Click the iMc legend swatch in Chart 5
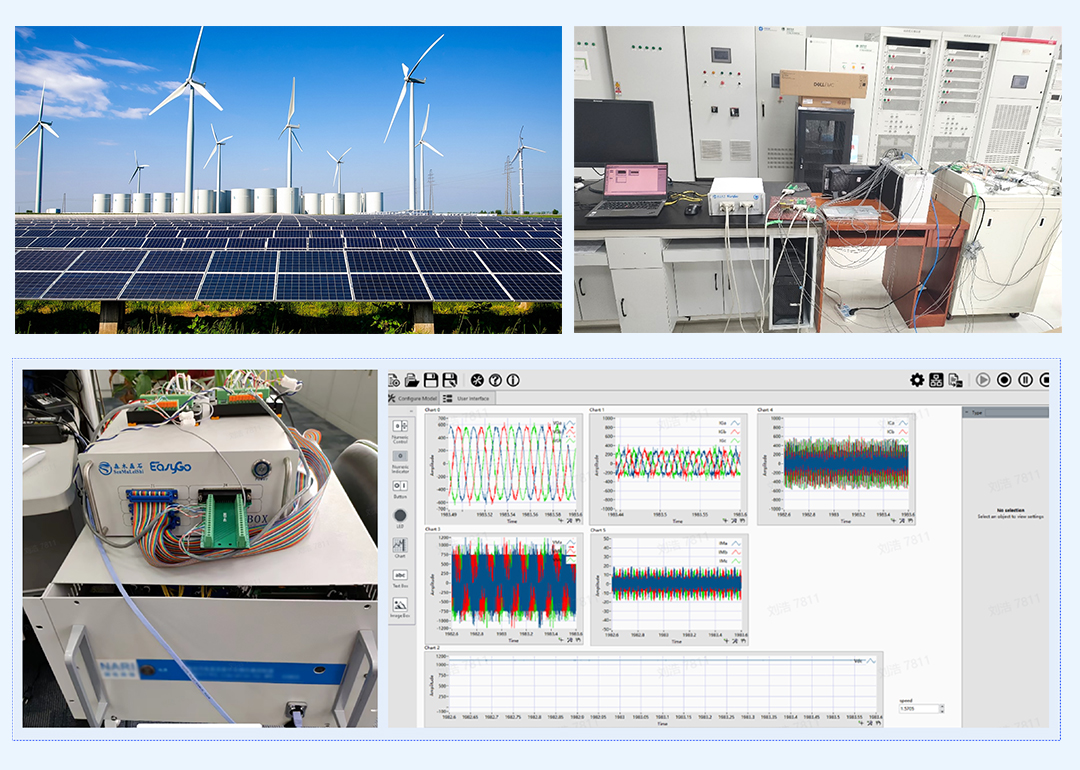This screenshot has height=770, width=1080. (x=736, y=561)
